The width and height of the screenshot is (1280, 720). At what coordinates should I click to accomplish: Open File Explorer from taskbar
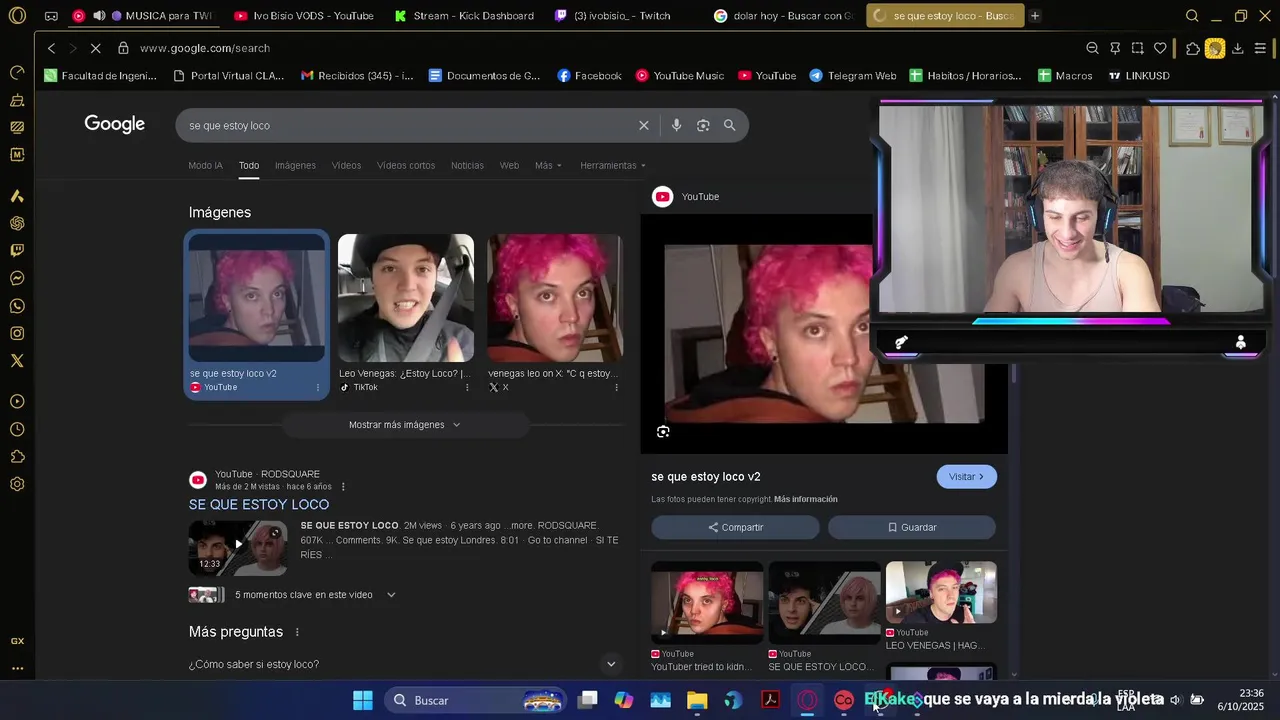click(x=697, y=700)
